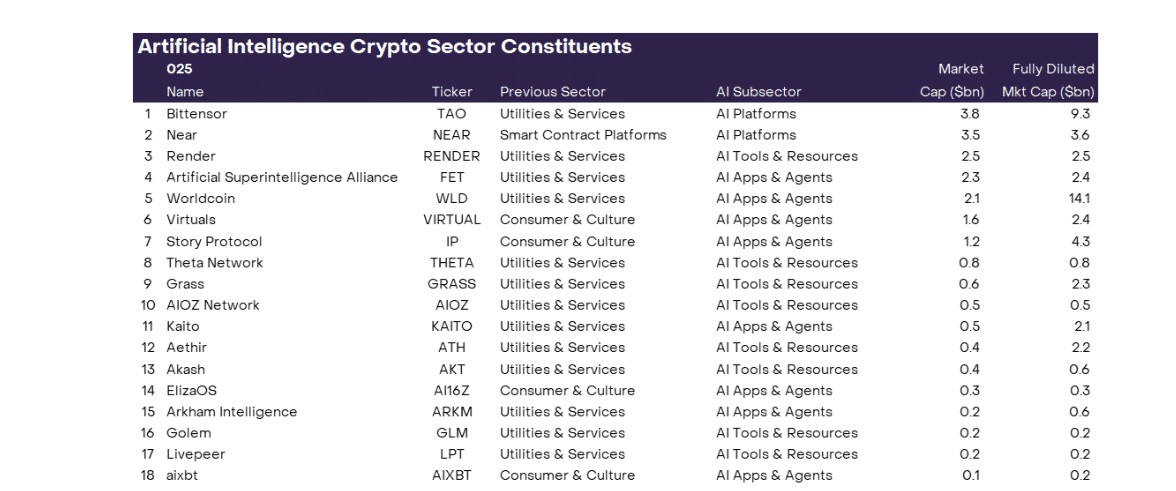Select the TAO ticker
1176x491 pixels.
point(452,114)
